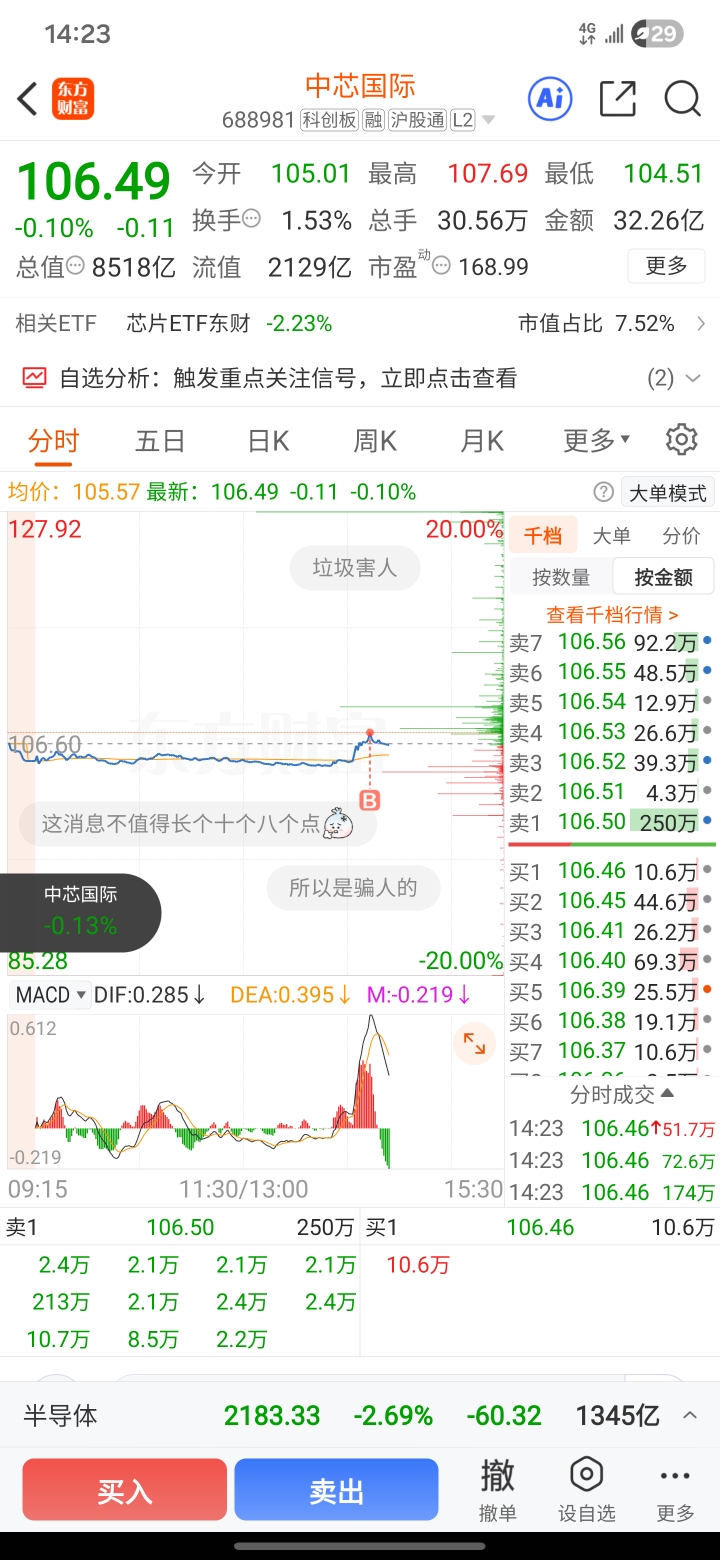Viewport: 720px width, 1560px height.
Task: Tap the L2 tag
Action: [x=462, y=121]
